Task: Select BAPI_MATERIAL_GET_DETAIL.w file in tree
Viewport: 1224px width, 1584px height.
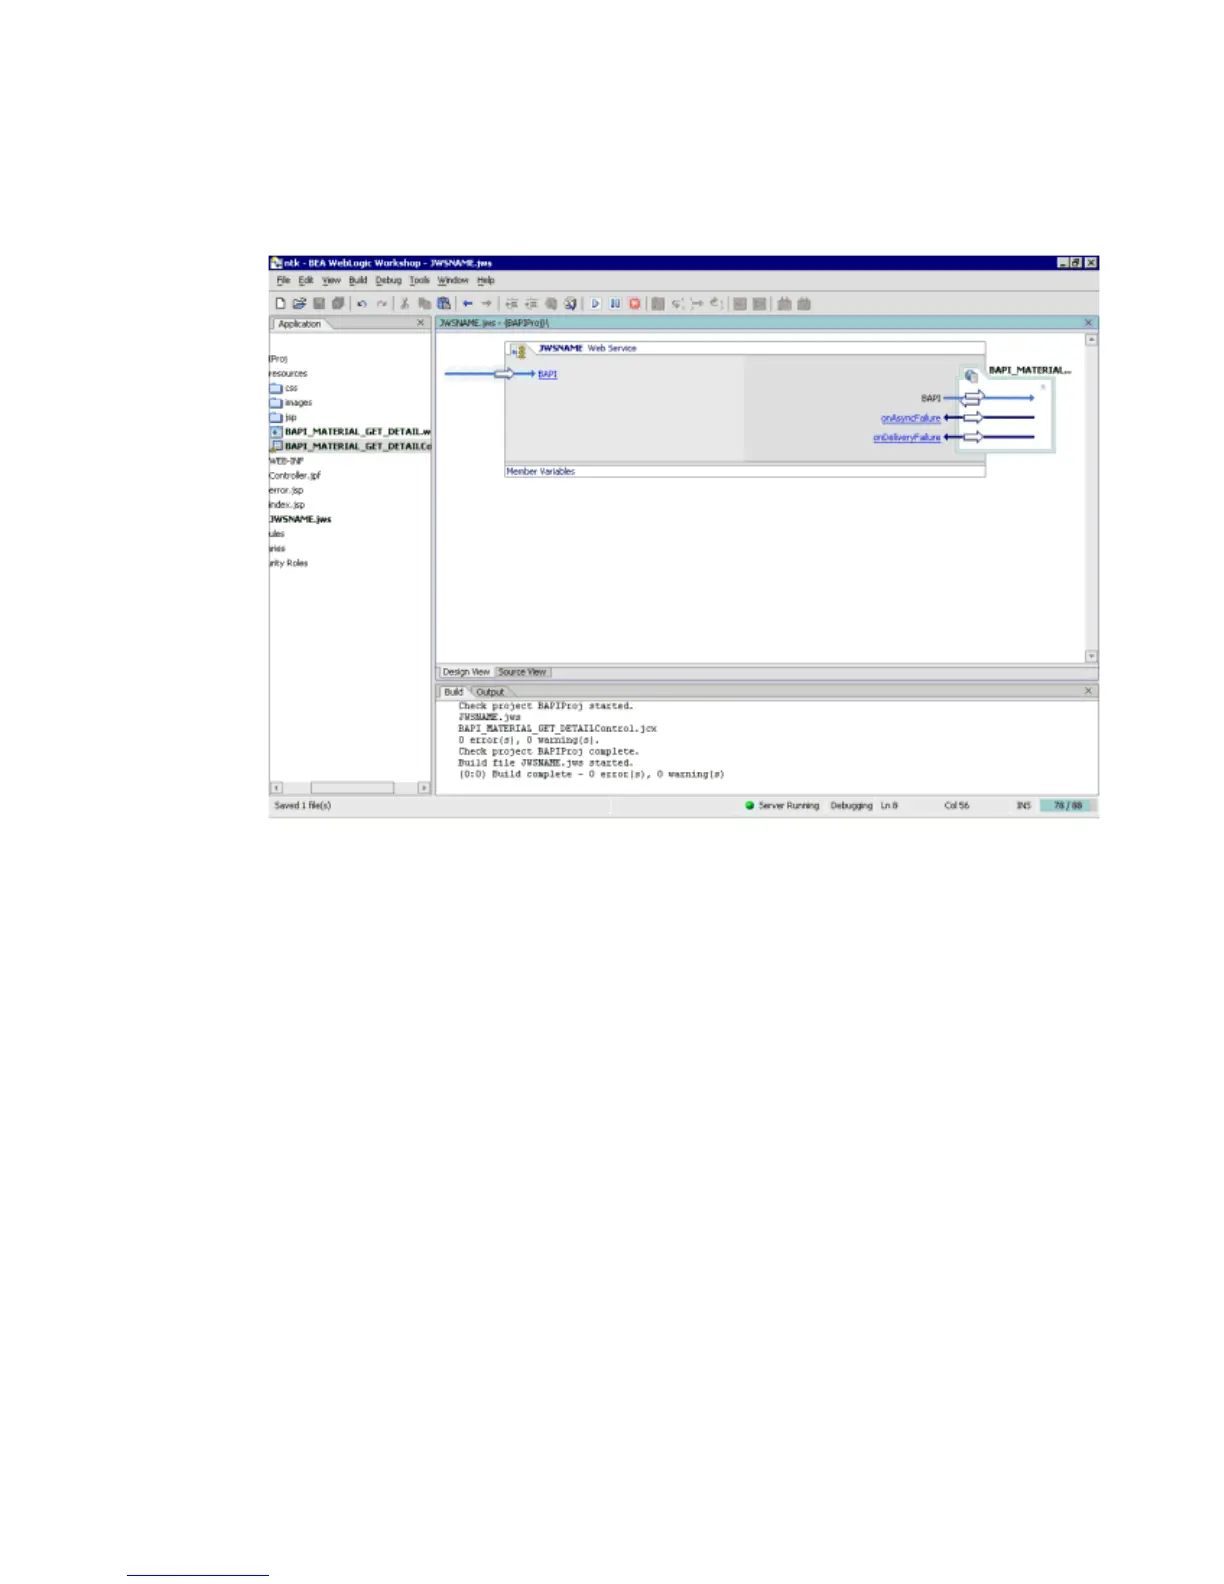Action: click(x=350, y=432)
